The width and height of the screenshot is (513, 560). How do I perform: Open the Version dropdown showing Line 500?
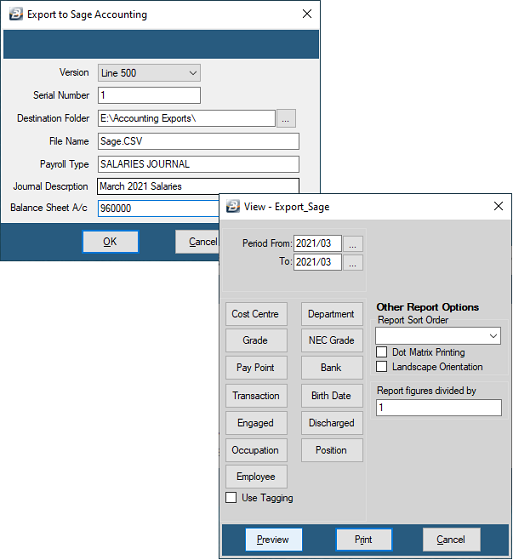pos(149,73)
